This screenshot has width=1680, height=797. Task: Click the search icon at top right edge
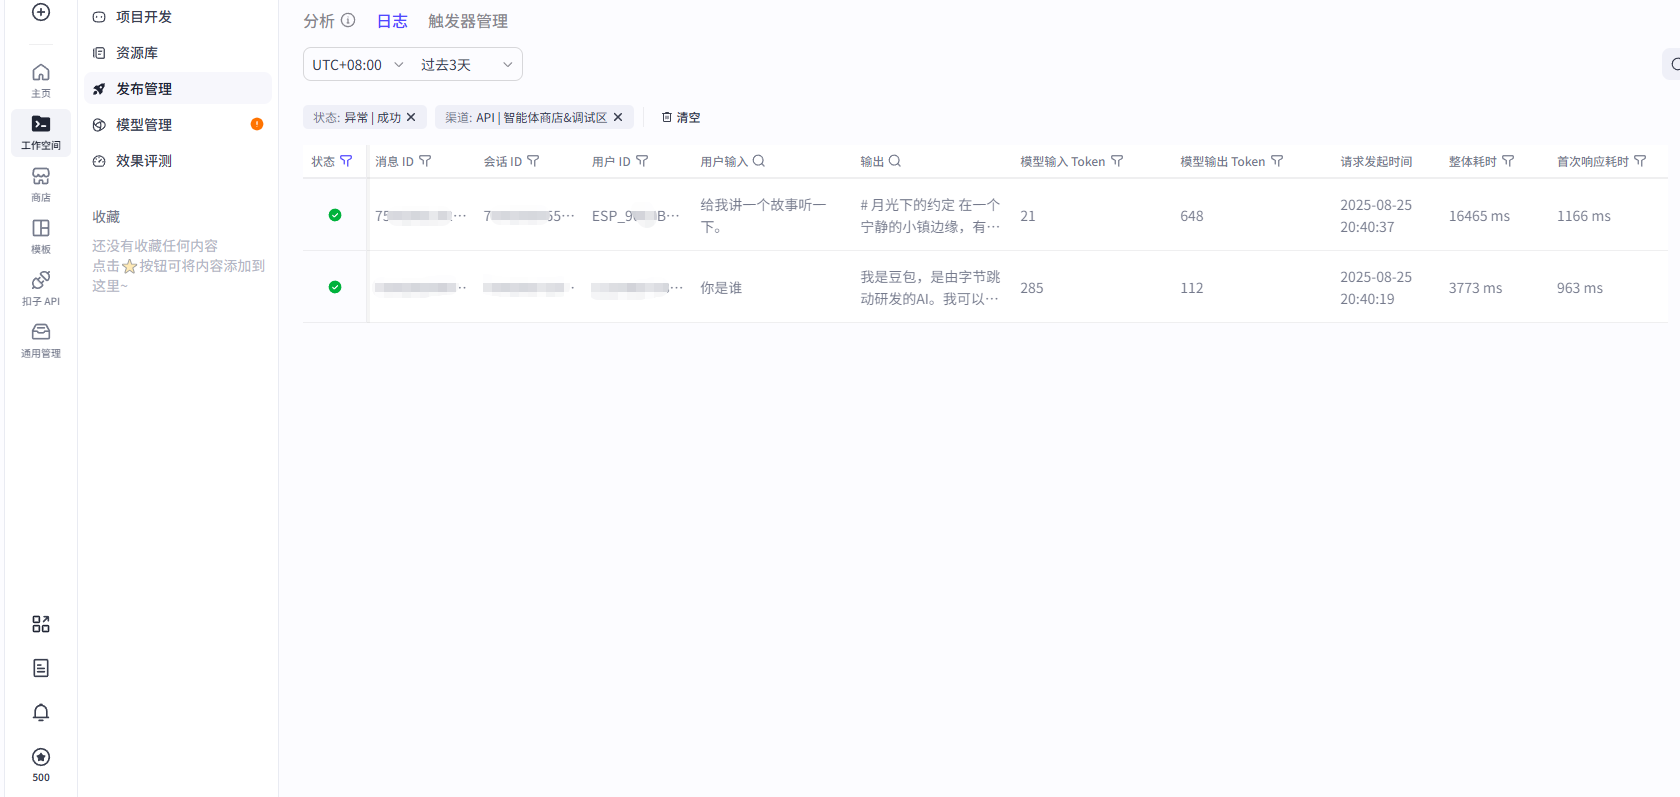[1674, 64]
